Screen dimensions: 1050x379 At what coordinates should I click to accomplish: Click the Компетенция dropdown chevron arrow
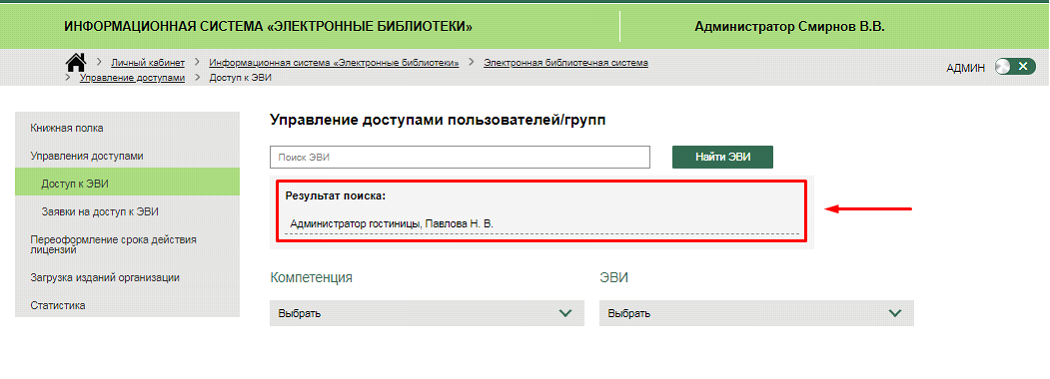[x=566, y=313]
